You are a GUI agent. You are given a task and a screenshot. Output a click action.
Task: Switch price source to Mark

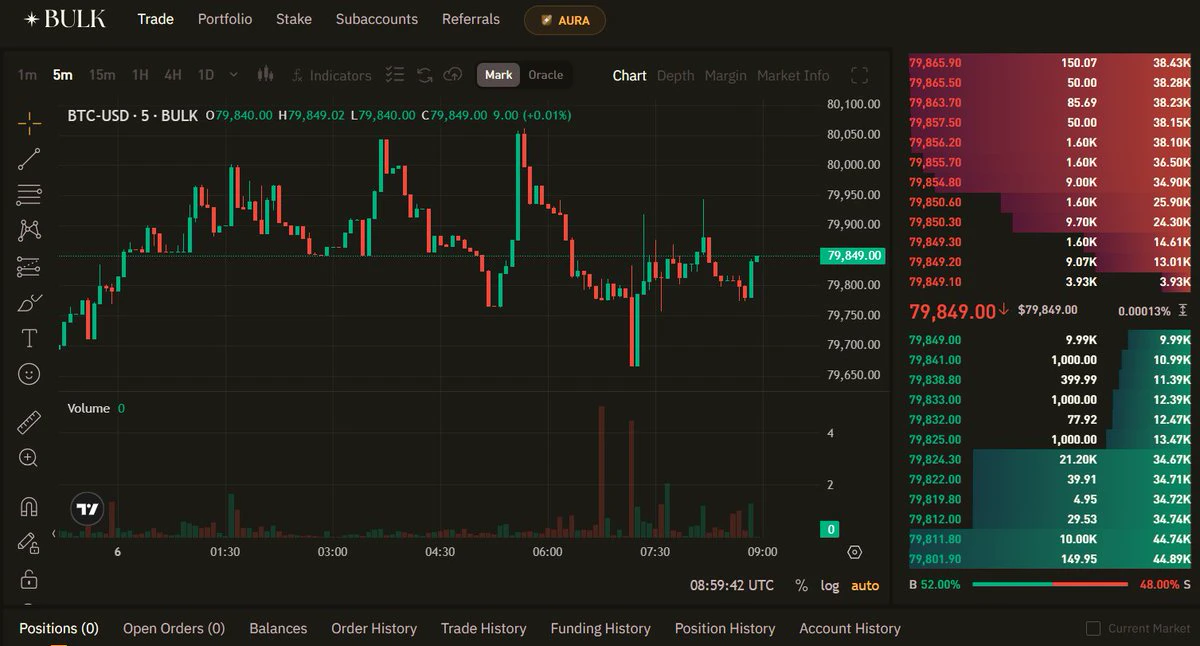[x=498, y=75]
